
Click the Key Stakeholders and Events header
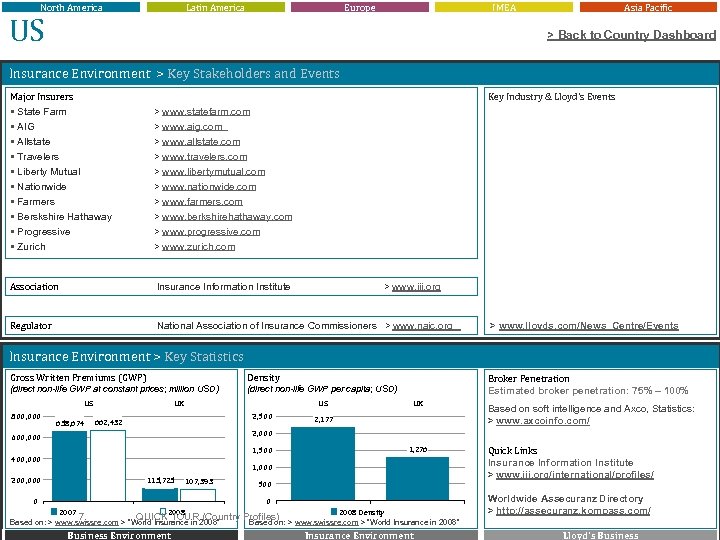click(x=253, y=73)
